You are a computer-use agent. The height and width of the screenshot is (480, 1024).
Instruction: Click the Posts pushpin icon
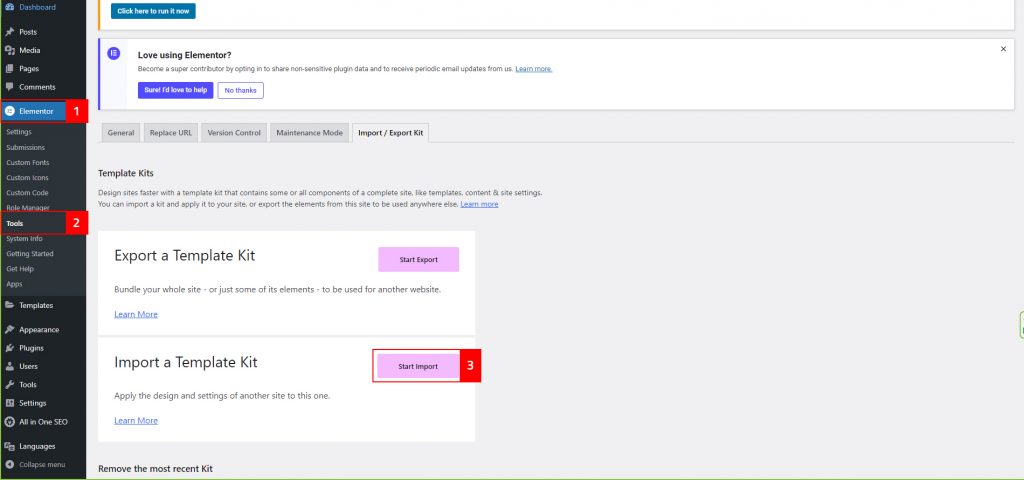[x=9, y=32]
